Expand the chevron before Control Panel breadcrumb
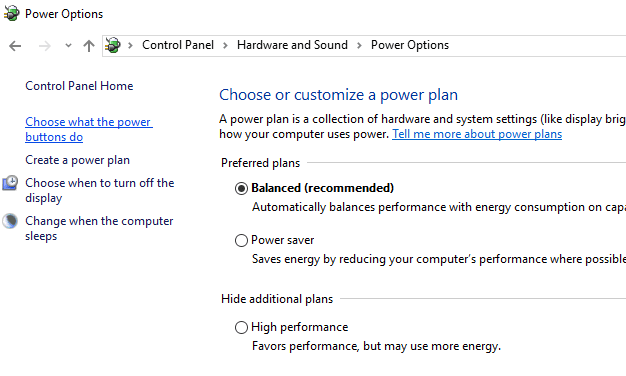Viewport: 626px width, 376px height. coord(130,46)
